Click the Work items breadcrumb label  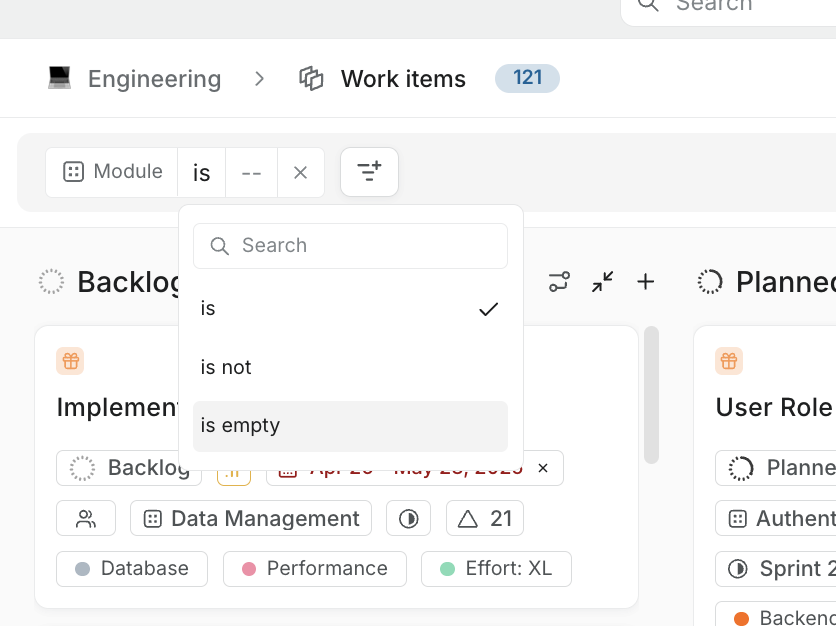click(403, 79)
